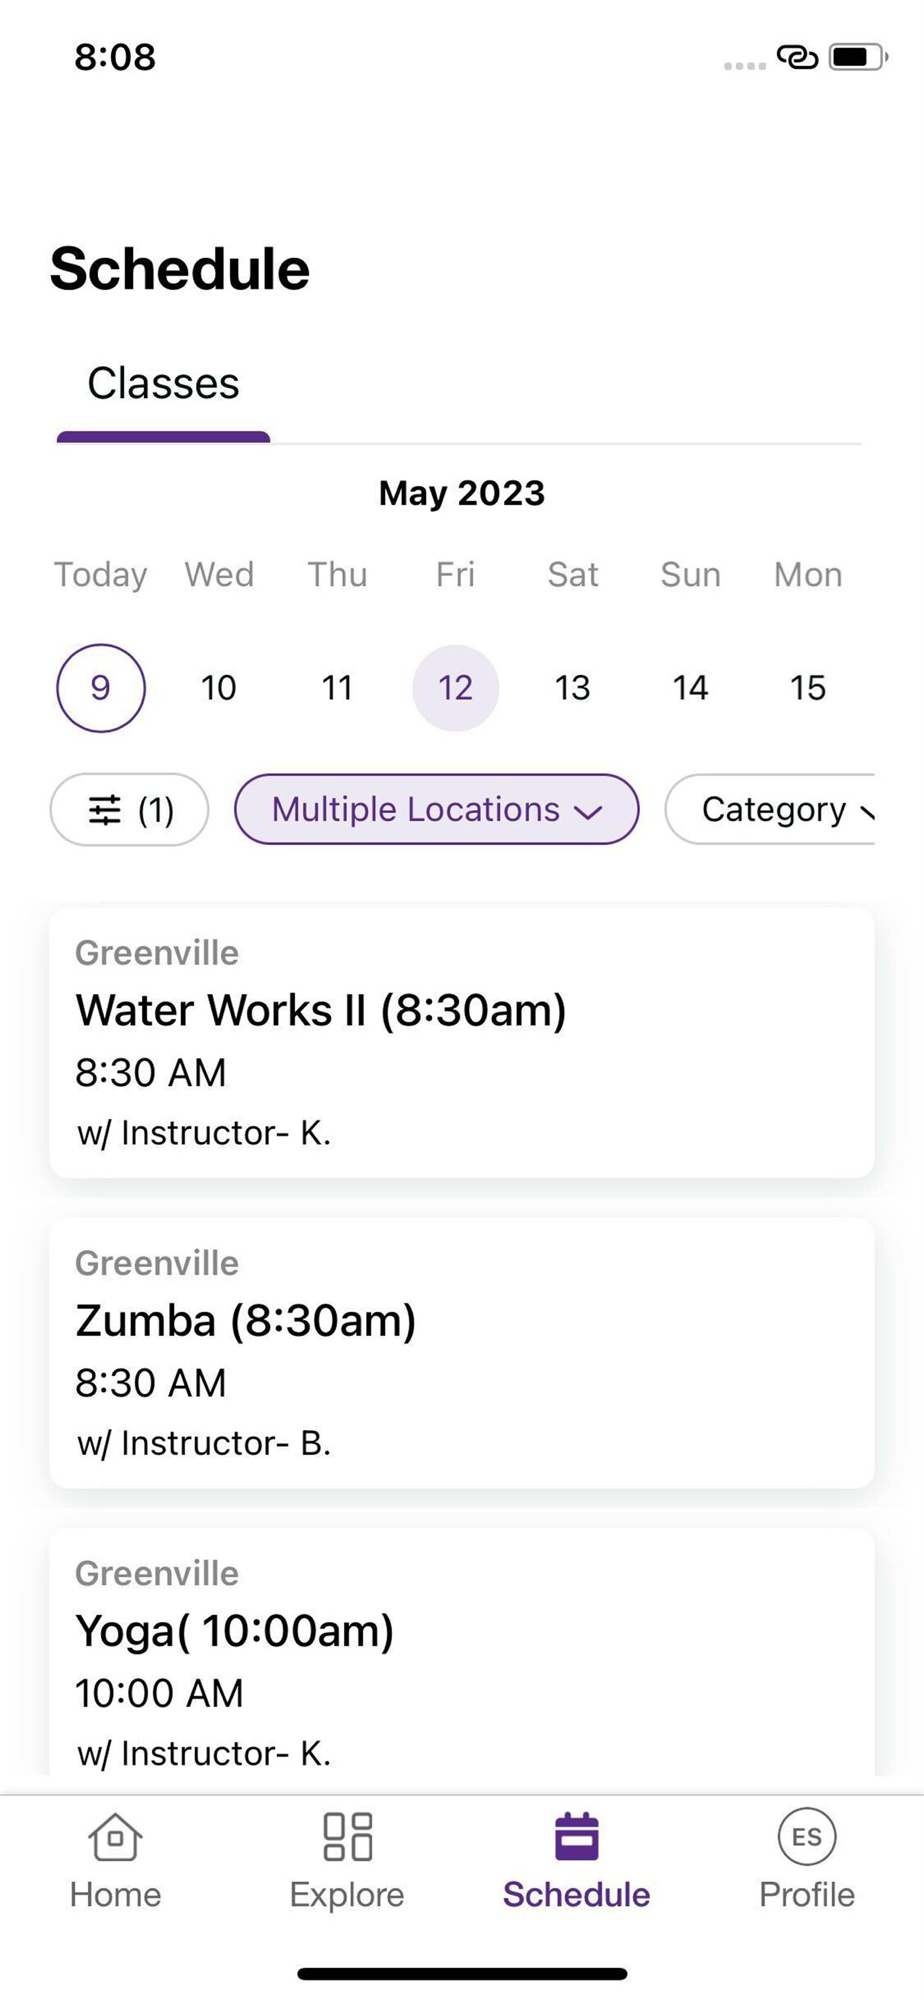Select Sunday the 14th
Viewport: 924px width, 2000px height.
pos(690,688)
